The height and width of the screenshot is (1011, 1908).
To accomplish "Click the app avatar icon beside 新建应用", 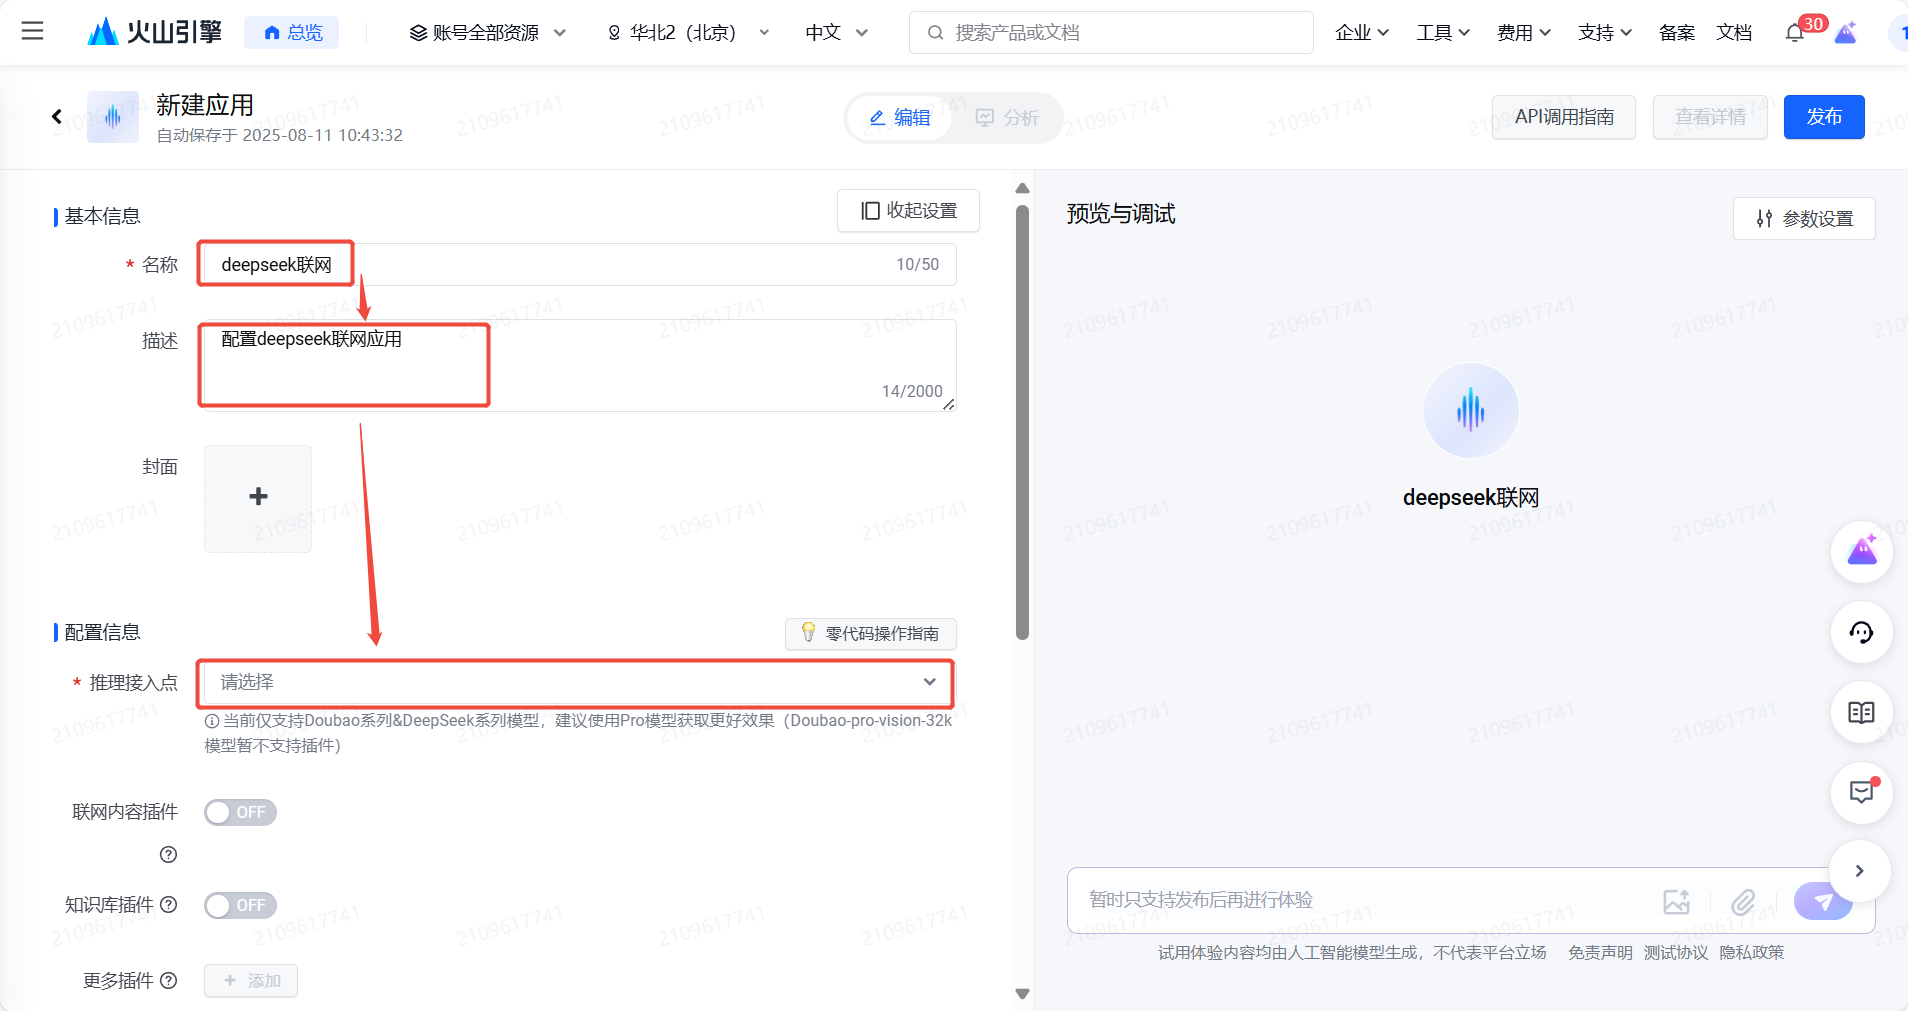I will [x=112, y=117].
